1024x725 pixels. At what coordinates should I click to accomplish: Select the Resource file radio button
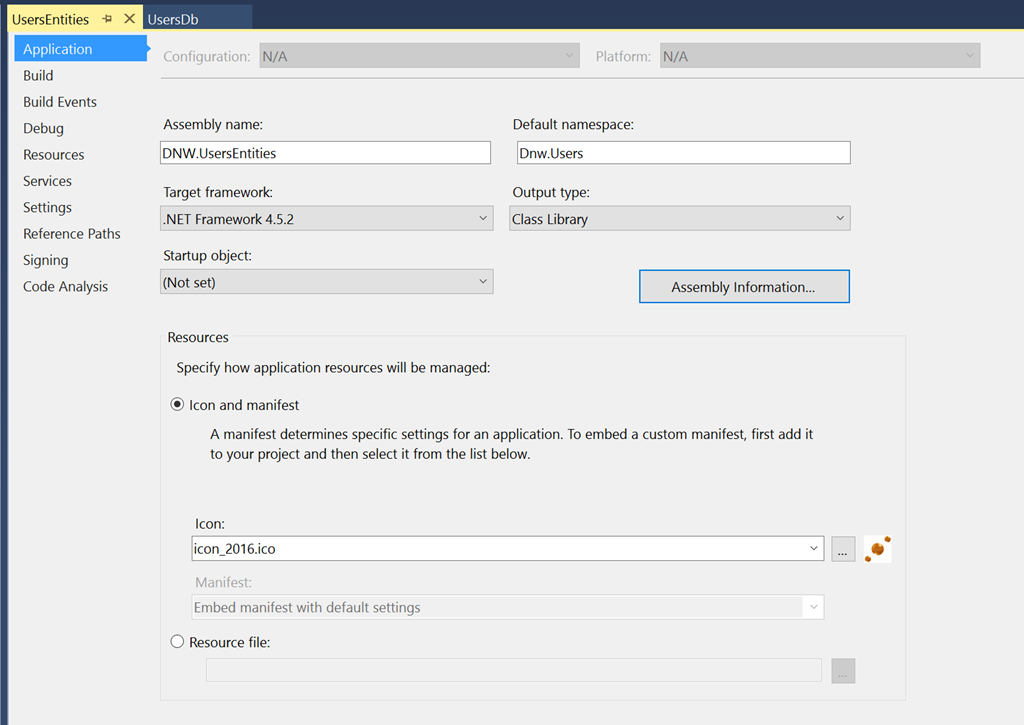(x=178, y=642)
